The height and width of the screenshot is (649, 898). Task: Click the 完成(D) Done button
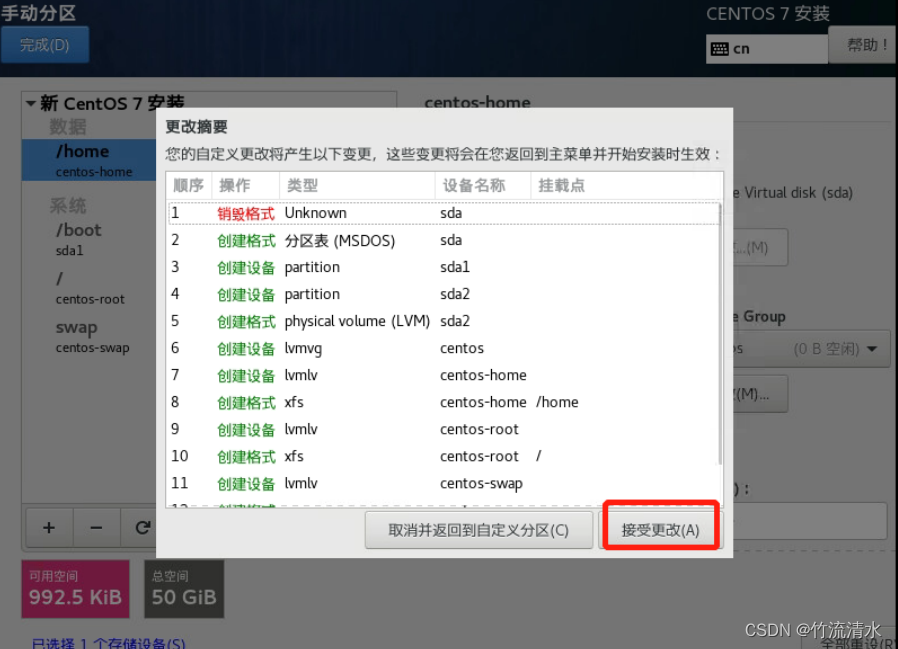[x=45, y=45]
